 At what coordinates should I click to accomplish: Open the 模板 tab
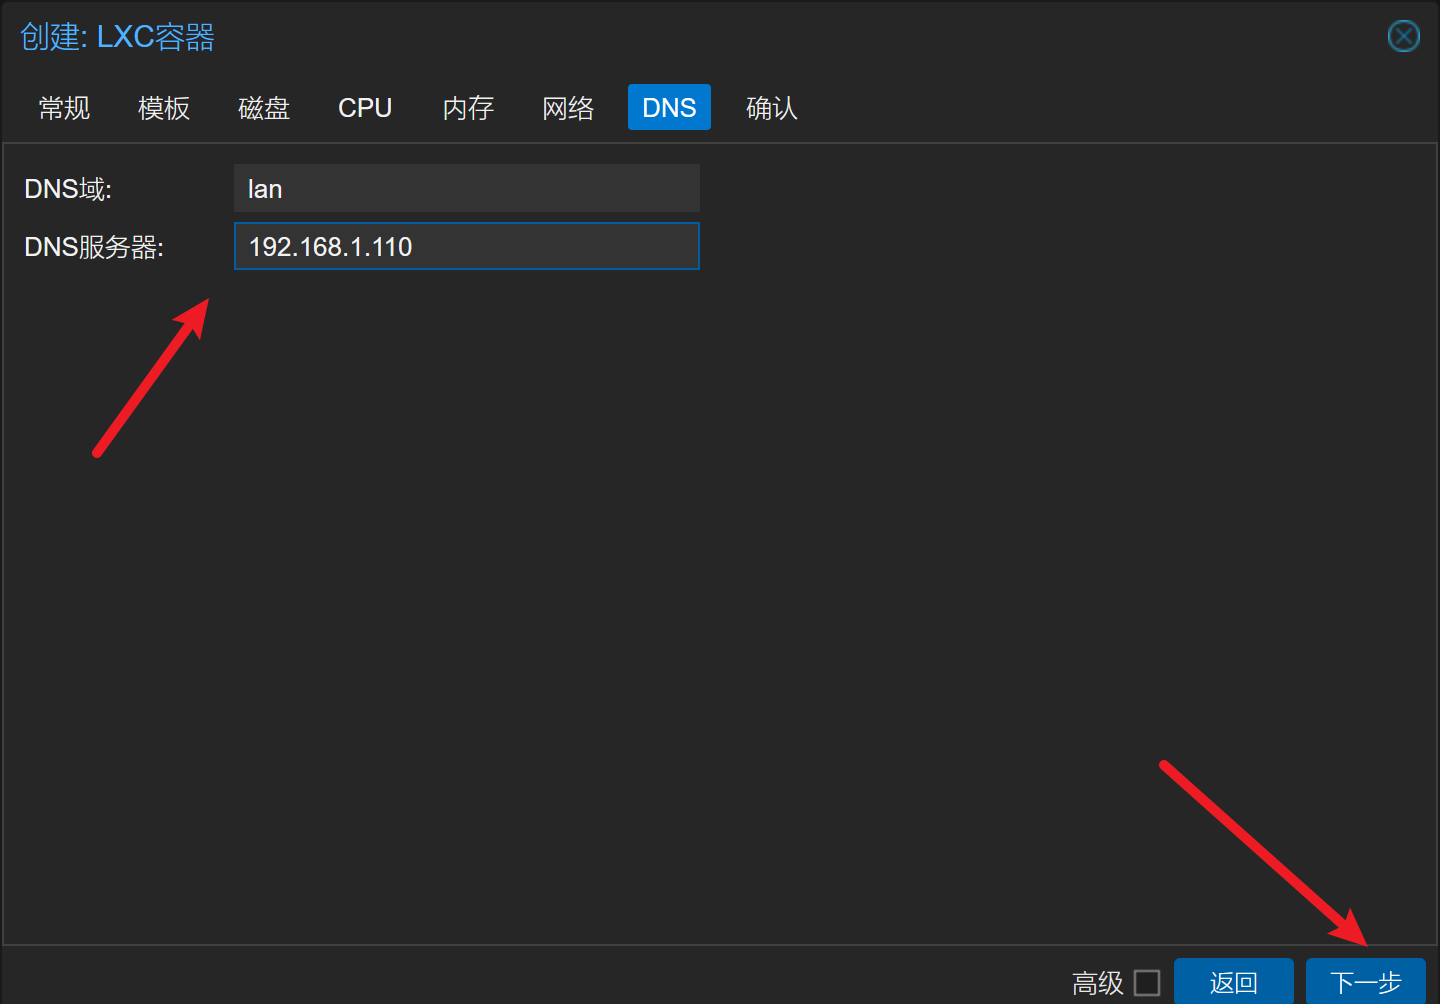164,108
